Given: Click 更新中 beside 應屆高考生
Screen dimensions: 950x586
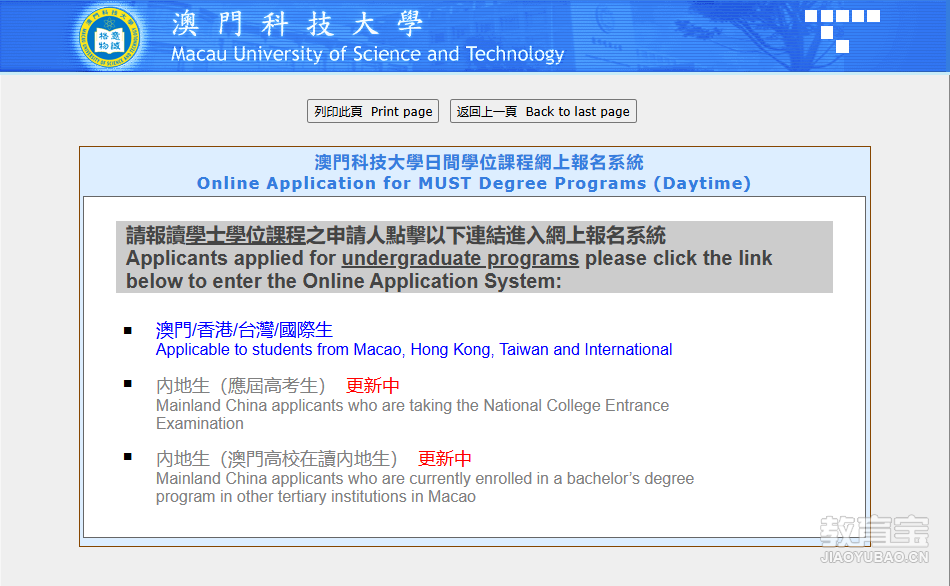Looking at the screenshot, I should 373,385.
